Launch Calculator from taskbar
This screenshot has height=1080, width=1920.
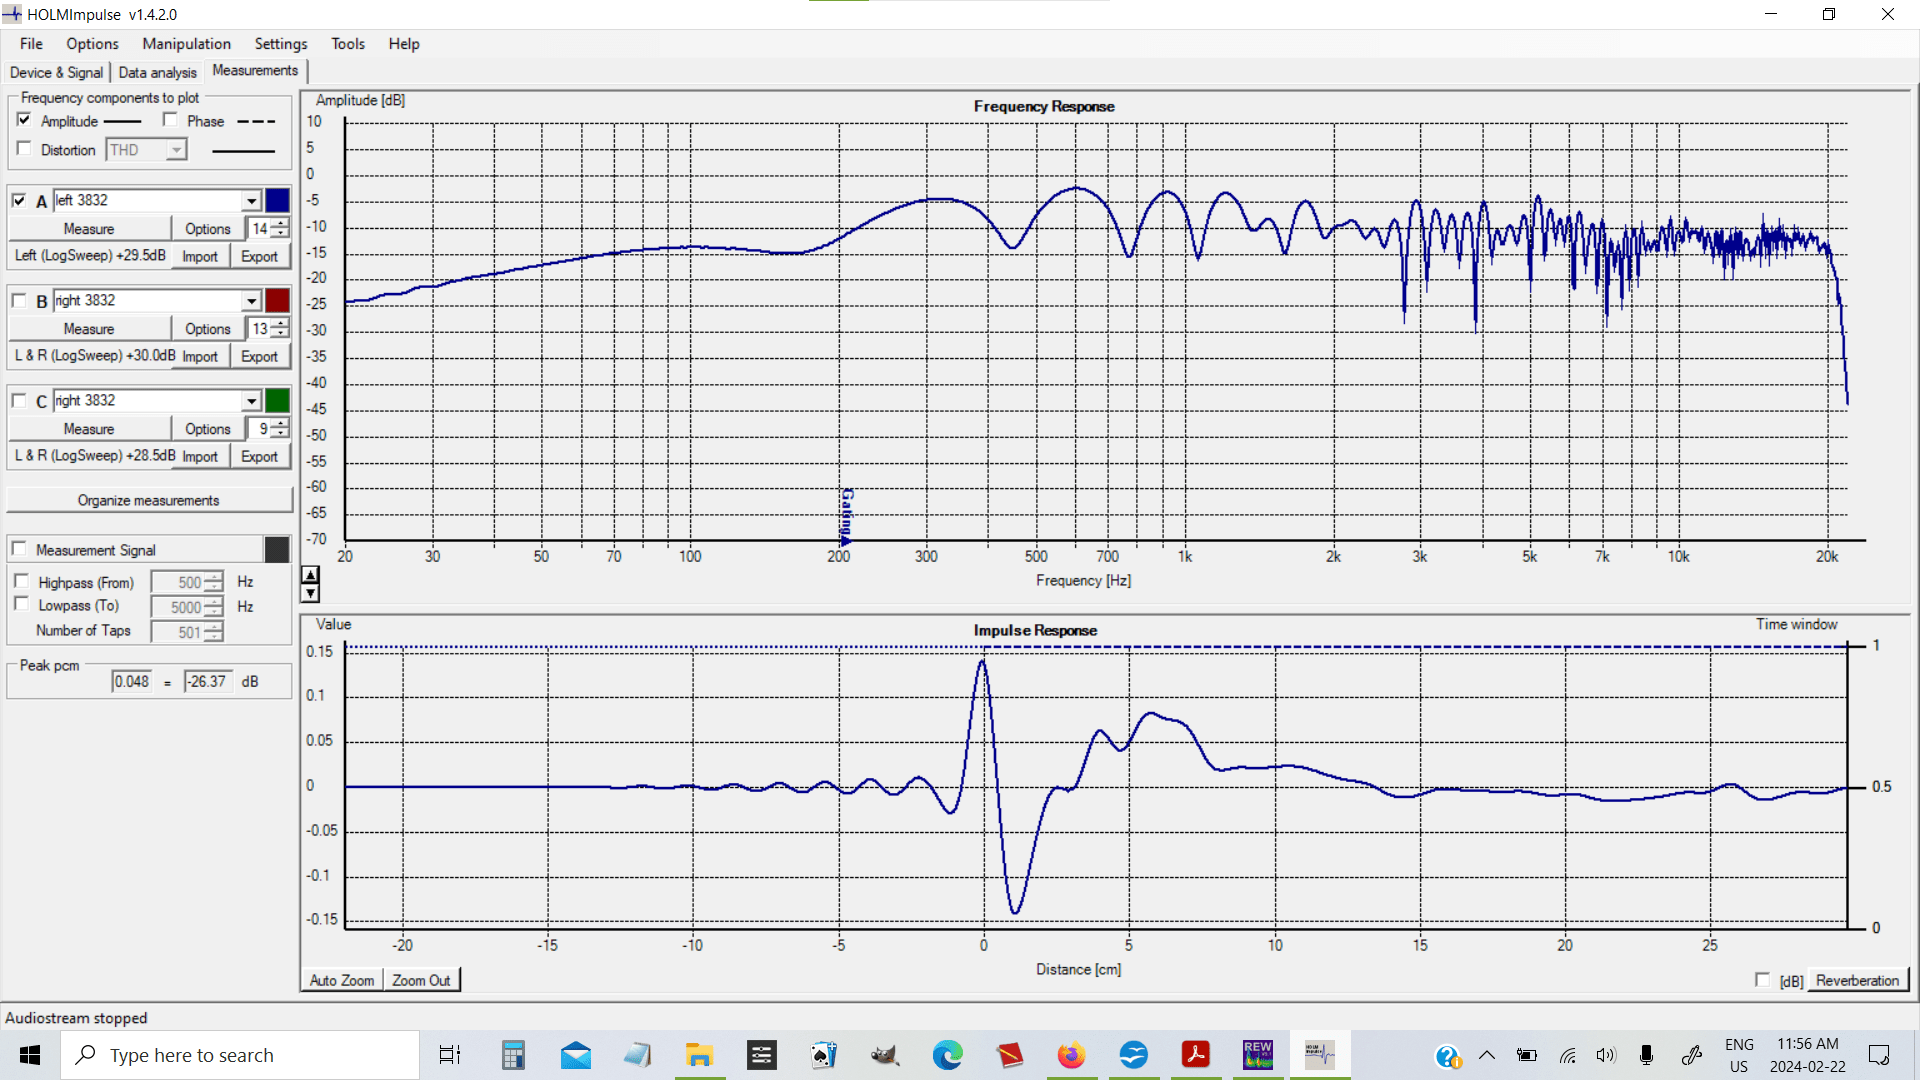(x=513, y=1055)
